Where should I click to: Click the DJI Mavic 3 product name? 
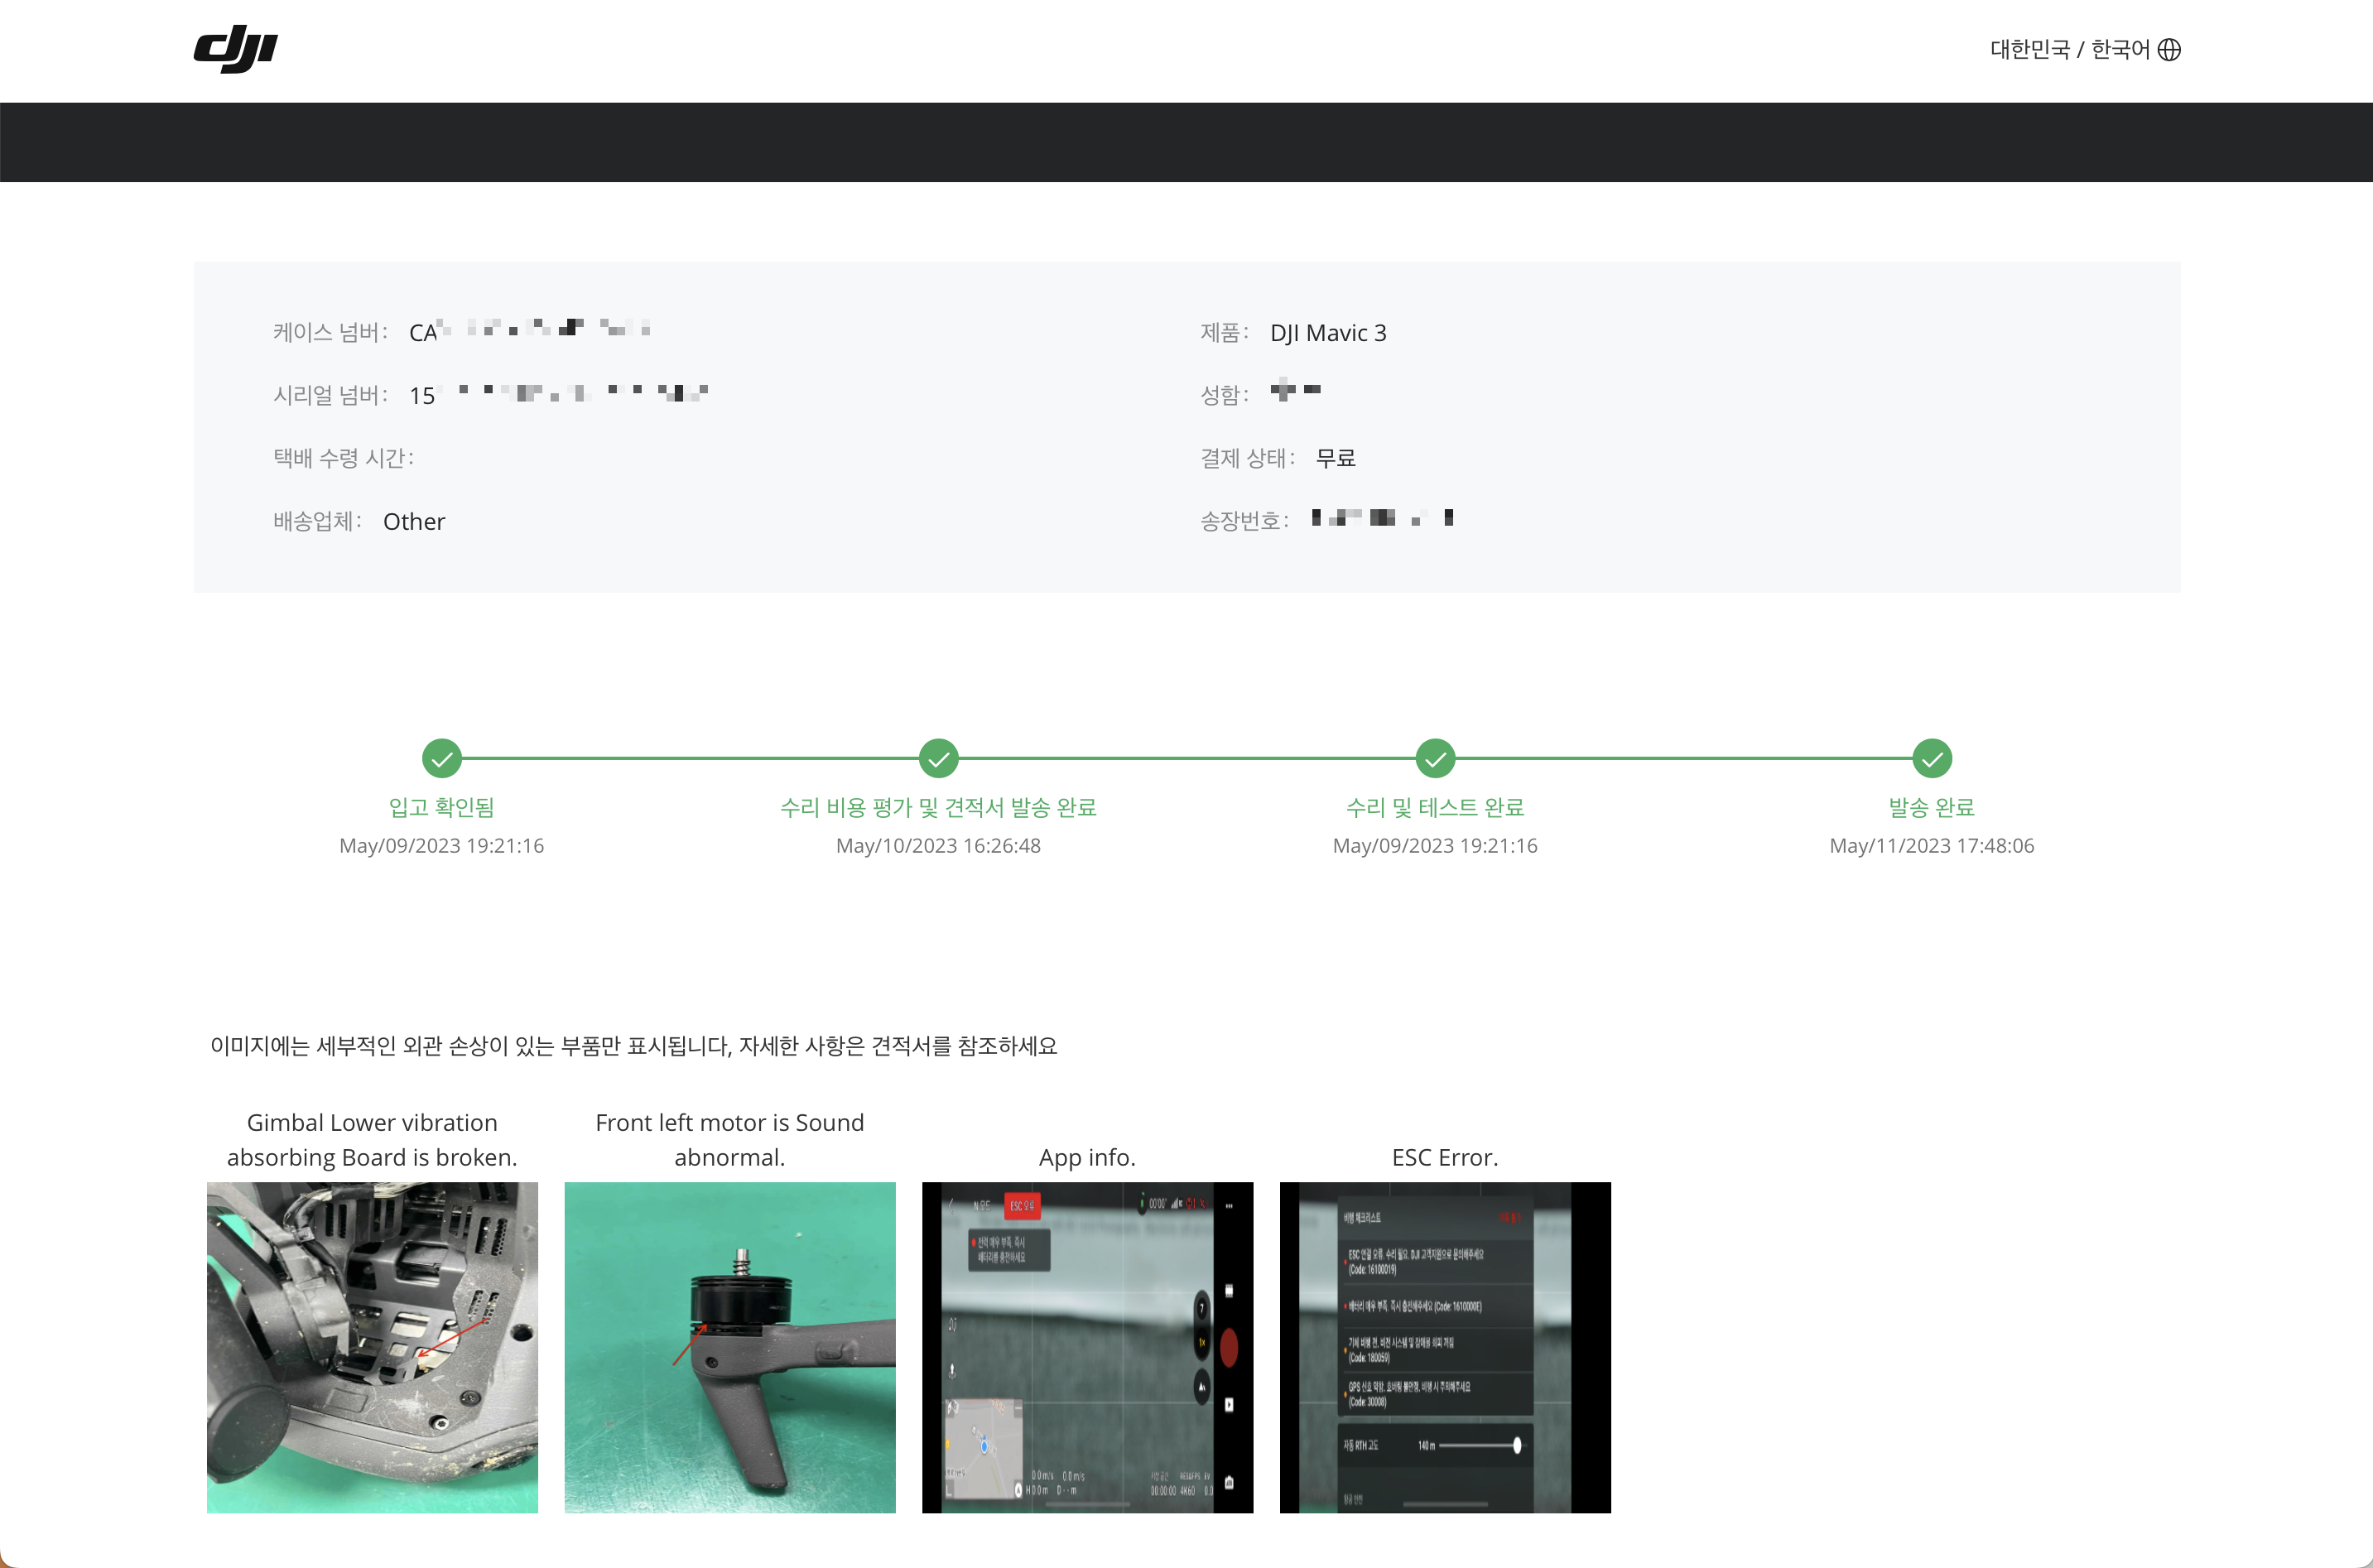1328,333
